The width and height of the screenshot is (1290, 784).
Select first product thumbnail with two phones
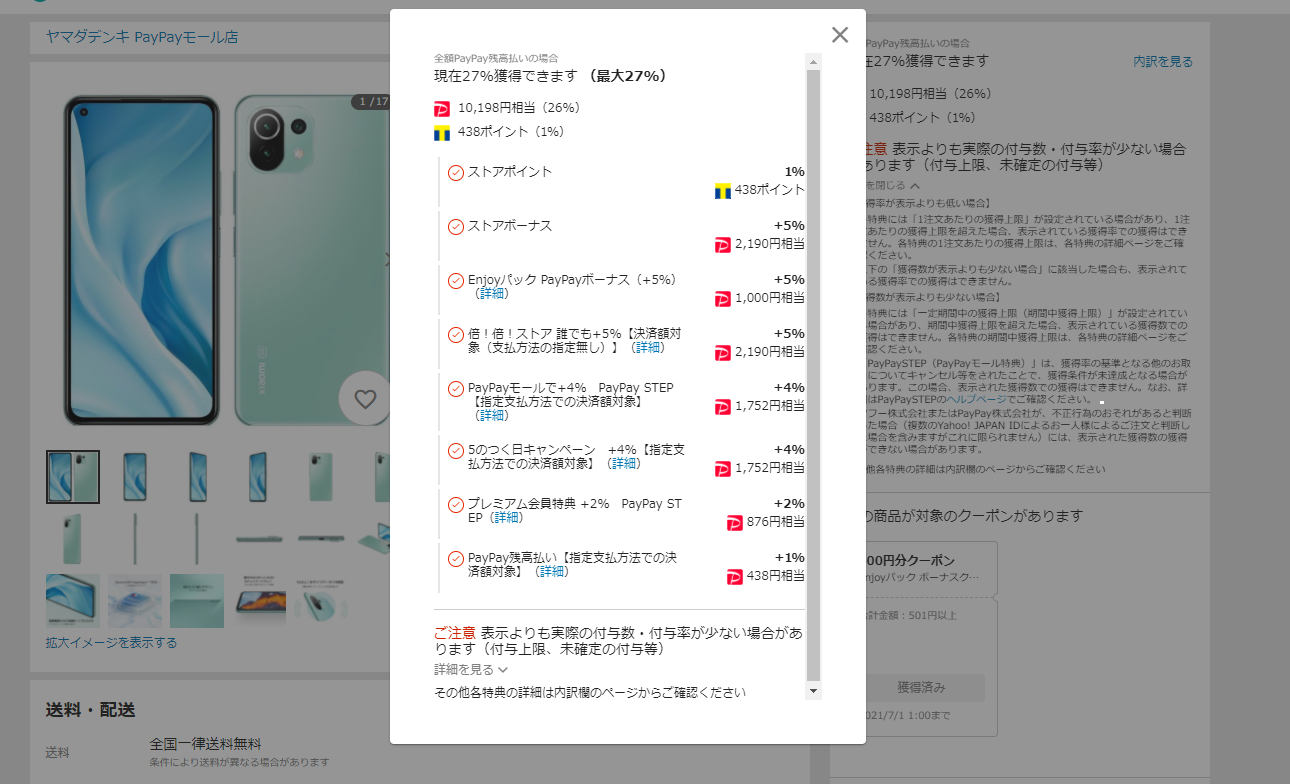[x=73, y=477]
